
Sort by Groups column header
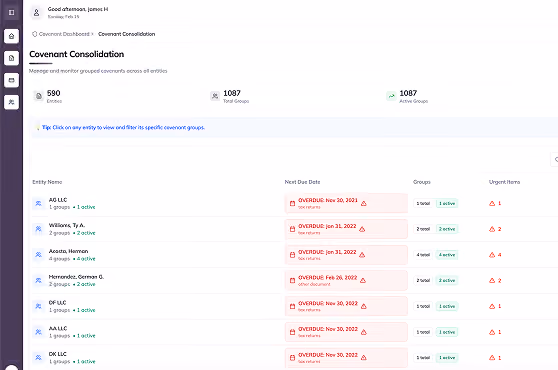tap(422, 182)
